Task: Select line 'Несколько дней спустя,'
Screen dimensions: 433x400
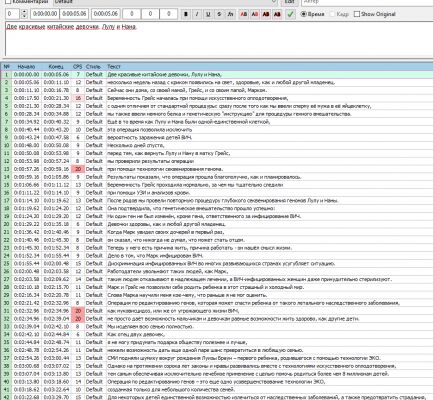Action: click(x=136, y=145)
